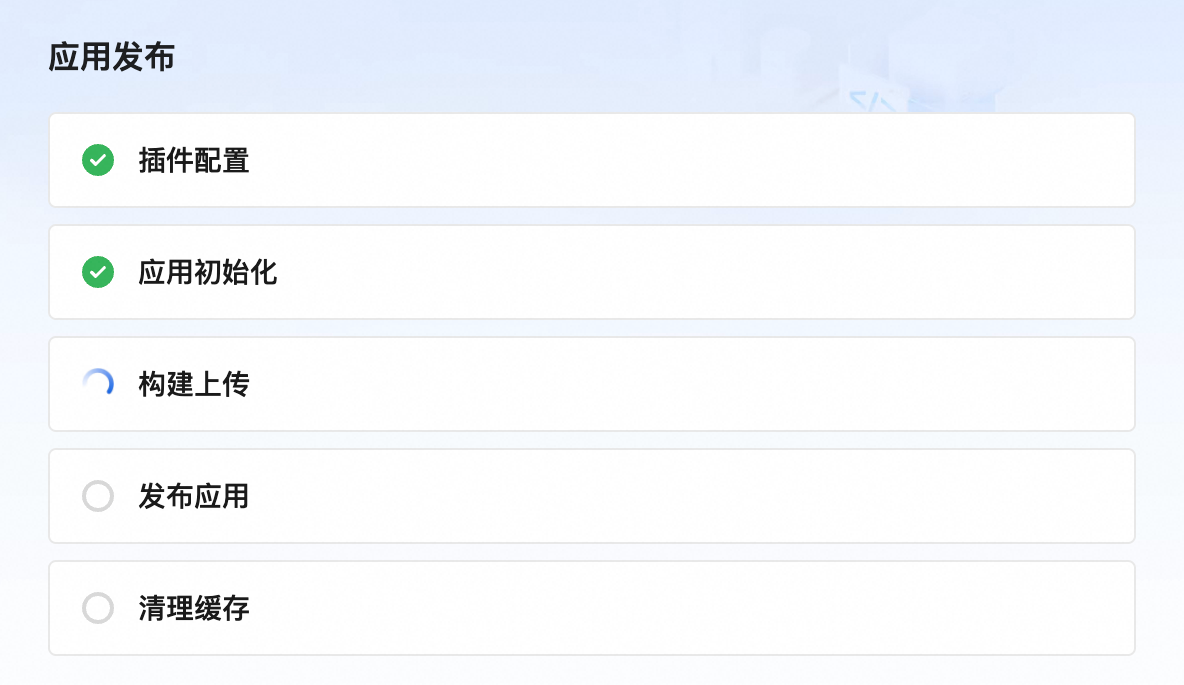Click blank header area right of 应用发布 title
The height and width of the screenshot is (685, 1184).
450,57
